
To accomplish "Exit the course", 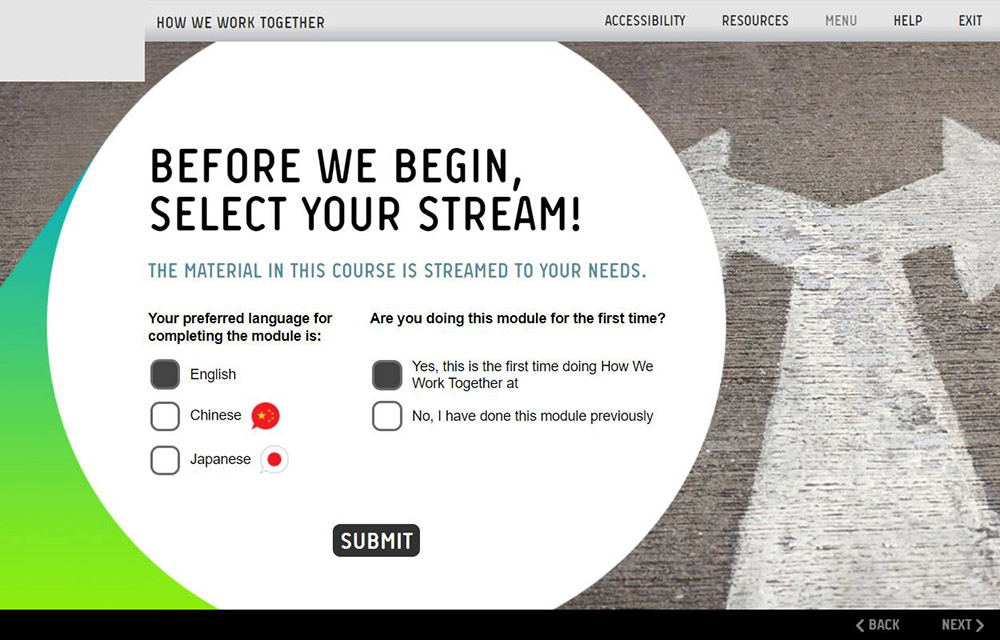I will 970,21.
